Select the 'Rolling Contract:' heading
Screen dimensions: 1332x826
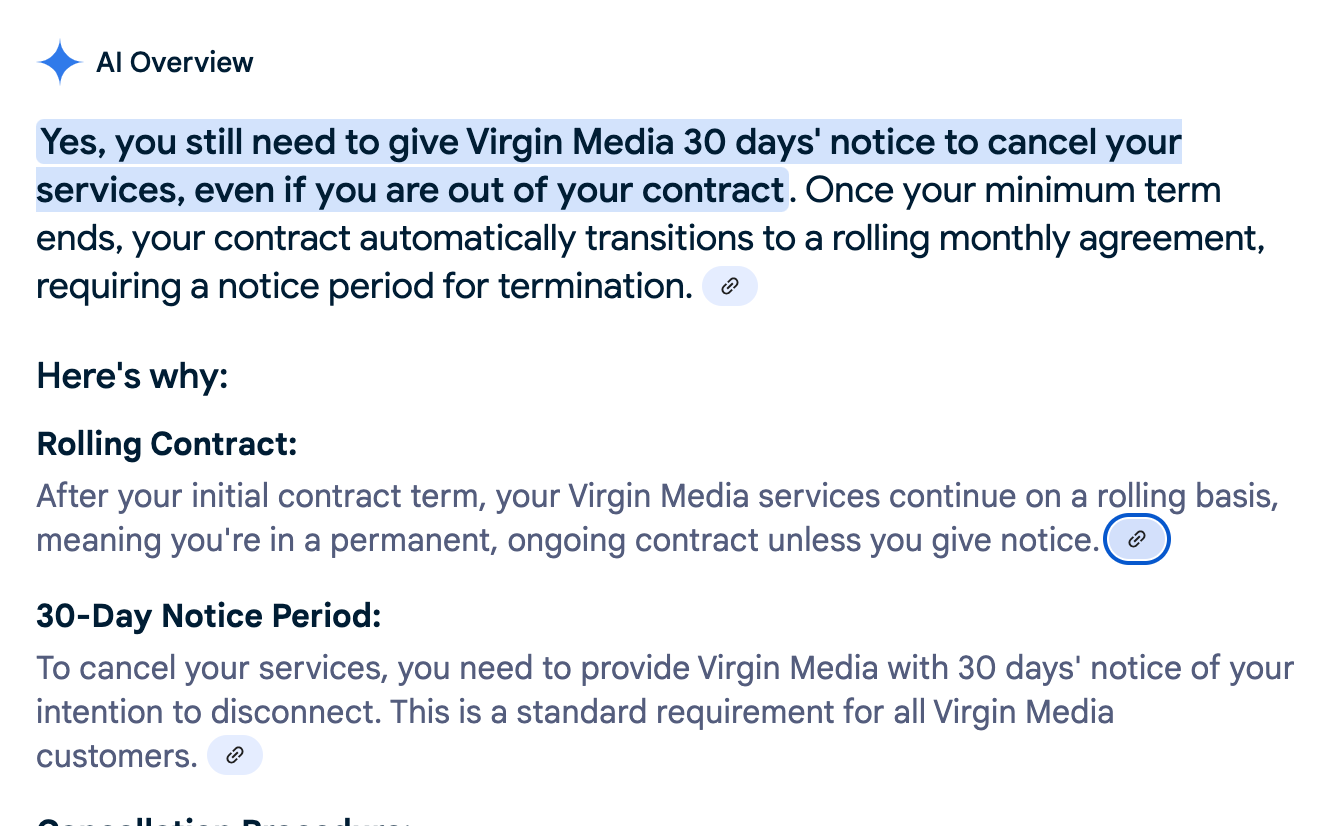(x=167, y=444)
